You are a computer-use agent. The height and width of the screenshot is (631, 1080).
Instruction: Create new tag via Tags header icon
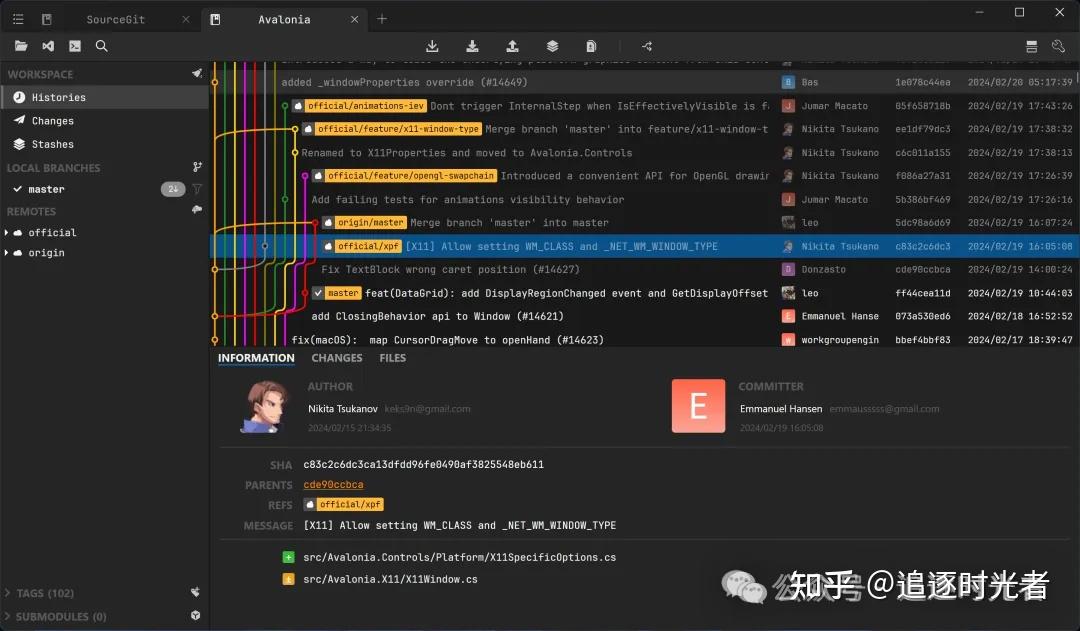pyautogui.click(x=196, y=592)
